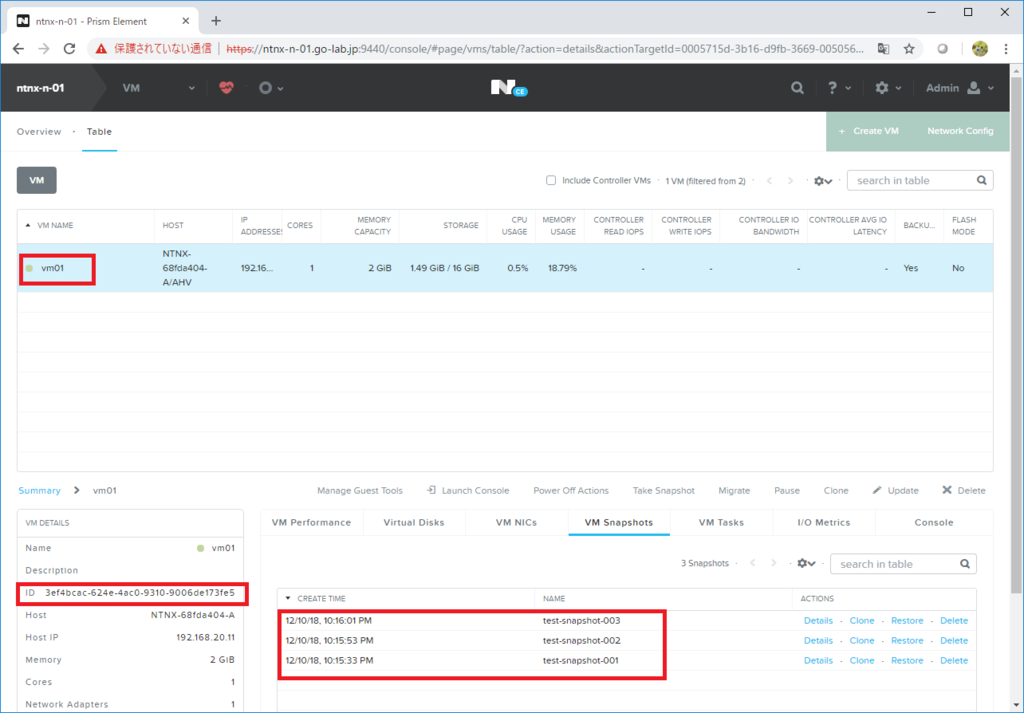Toggle Include Controller VMs checkbox

(x=551, y=180)
